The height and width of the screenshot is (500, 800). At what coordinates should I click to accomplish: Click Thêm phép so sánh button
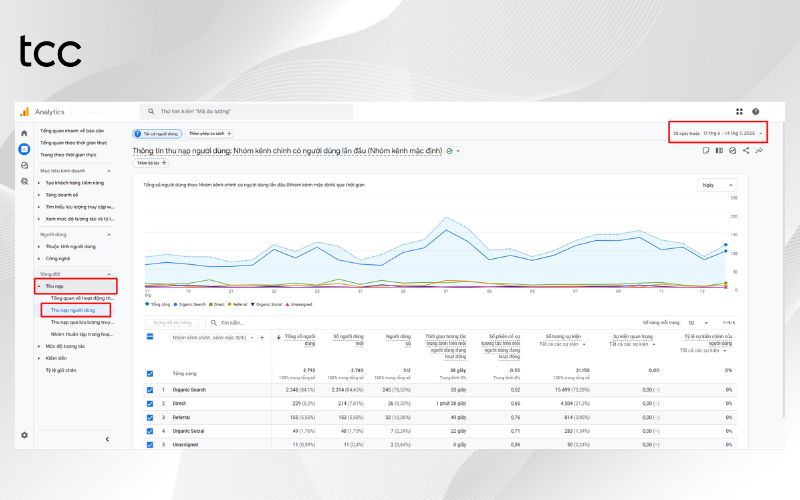pyautogui.click(x=209, y=134)
